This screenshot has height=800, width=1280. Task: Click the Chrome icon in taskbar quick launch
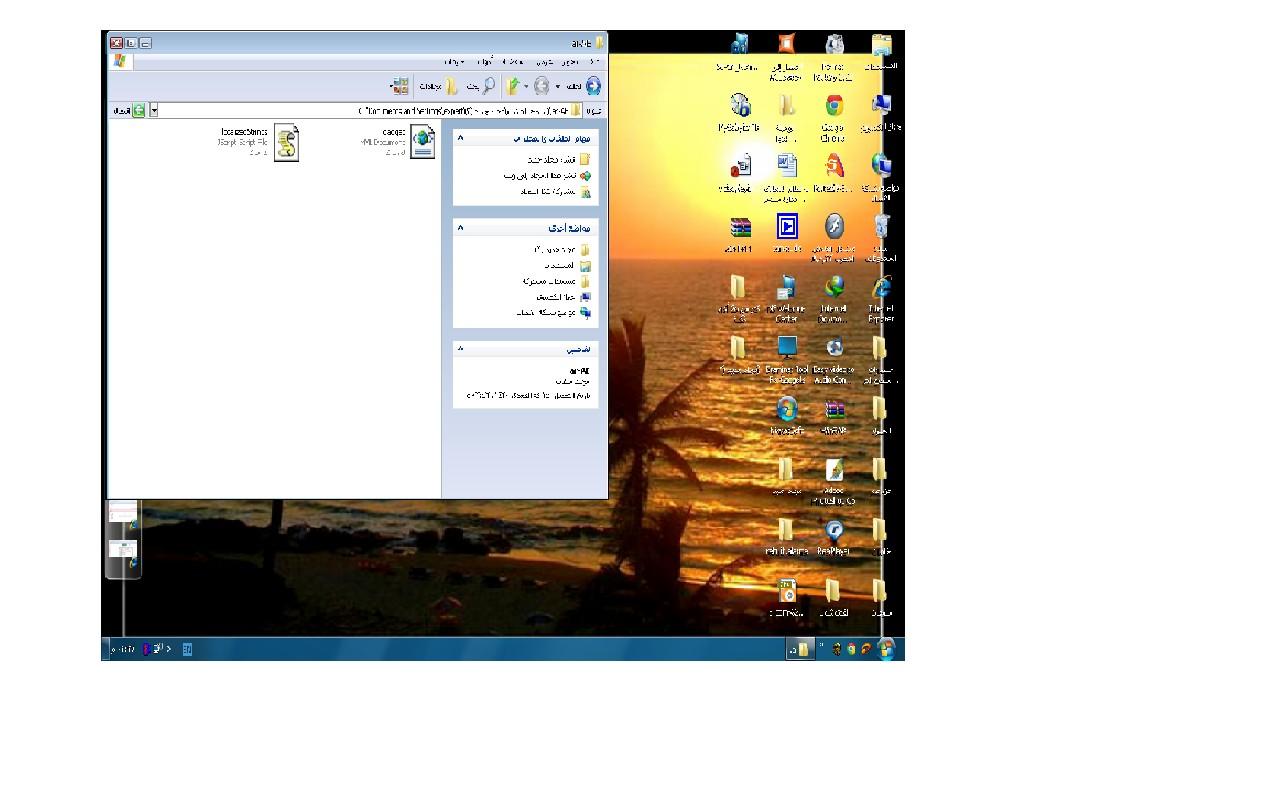click(852, 648)
